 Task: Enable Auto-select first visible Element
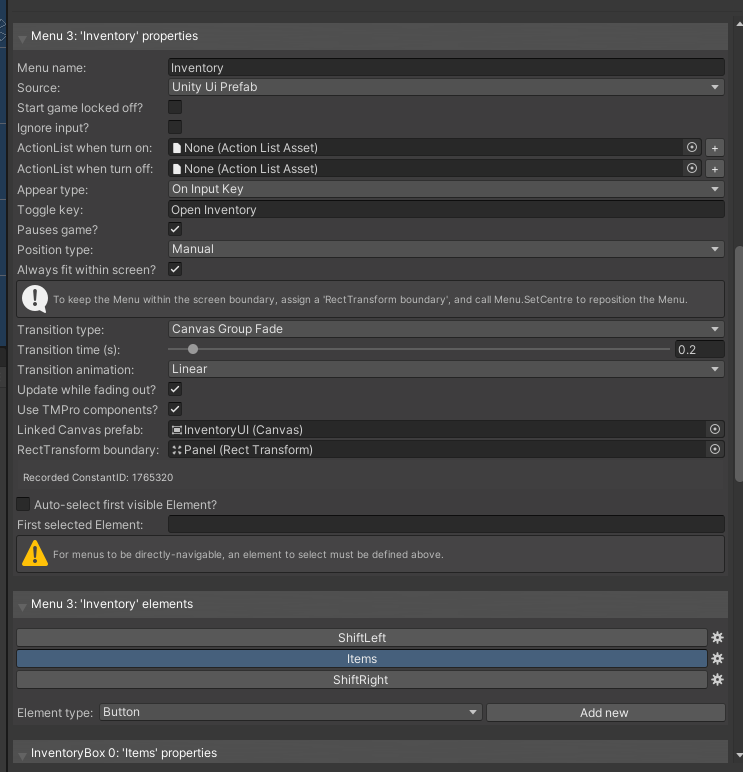(x=23, y=504)
